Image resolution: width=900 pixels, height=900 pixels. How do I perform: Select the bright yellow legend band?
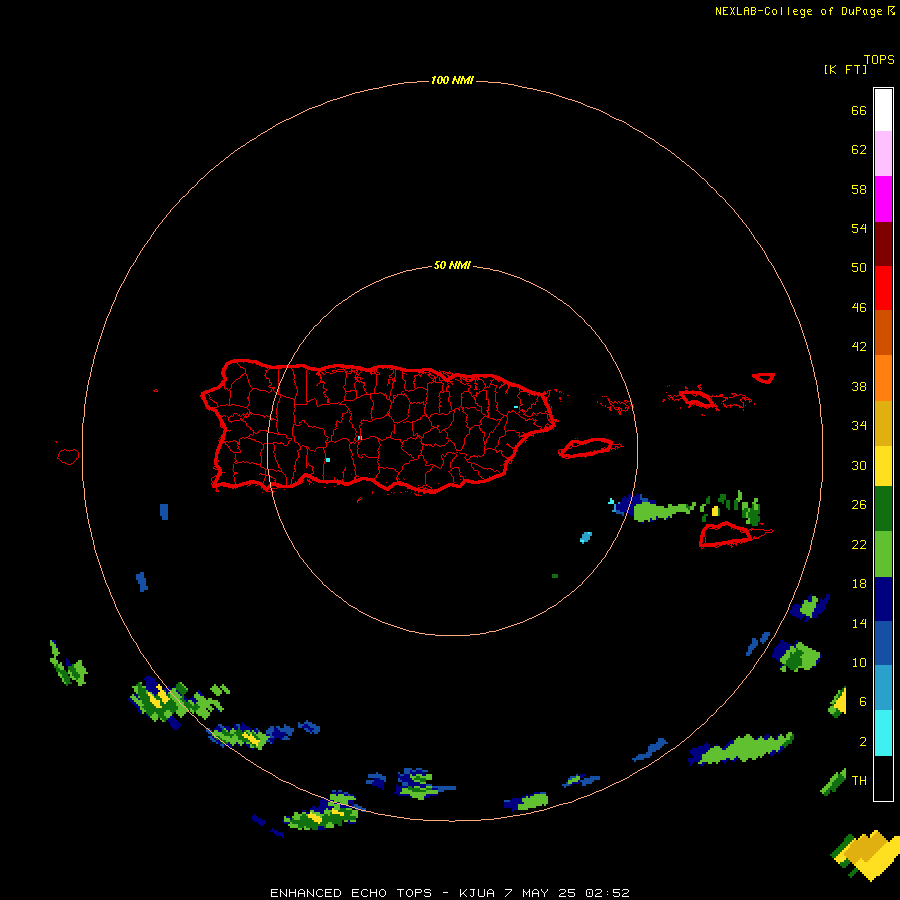click(x=883, y=465)
